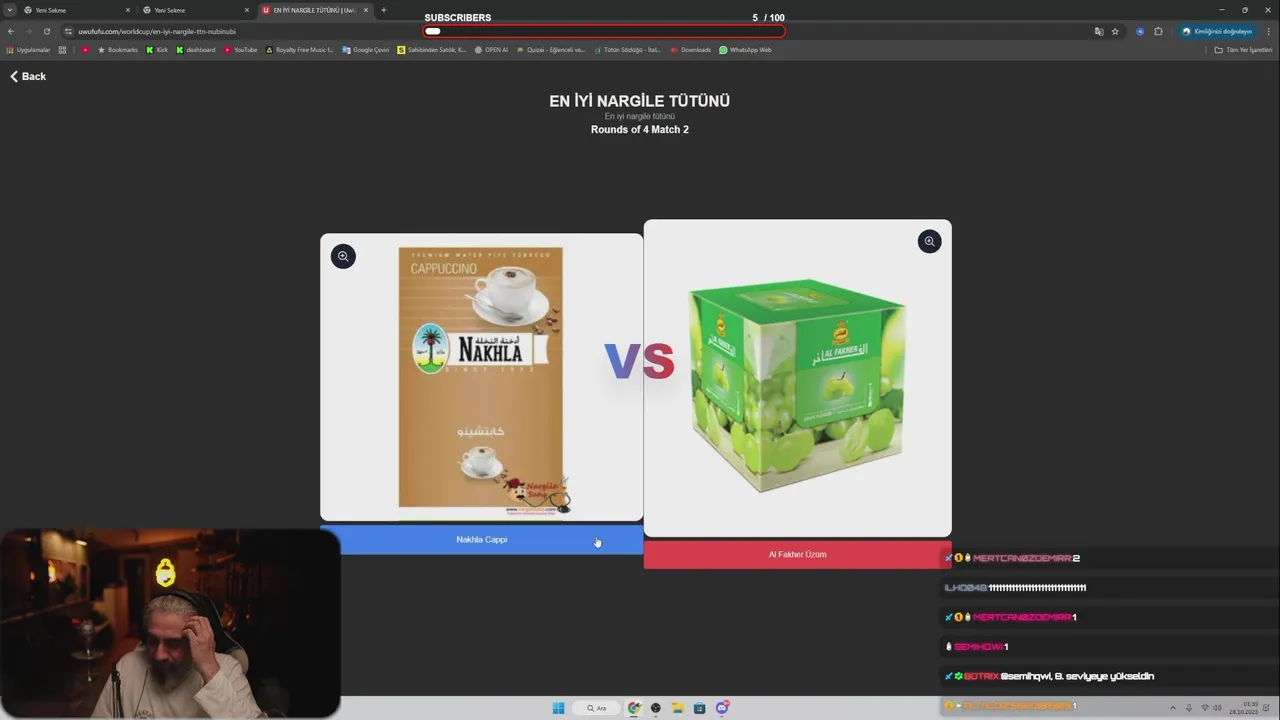This screenshot has width=1280, height=720.
Task: Close the first Yeni Sekme tab
Action: (x=128, y=10)
